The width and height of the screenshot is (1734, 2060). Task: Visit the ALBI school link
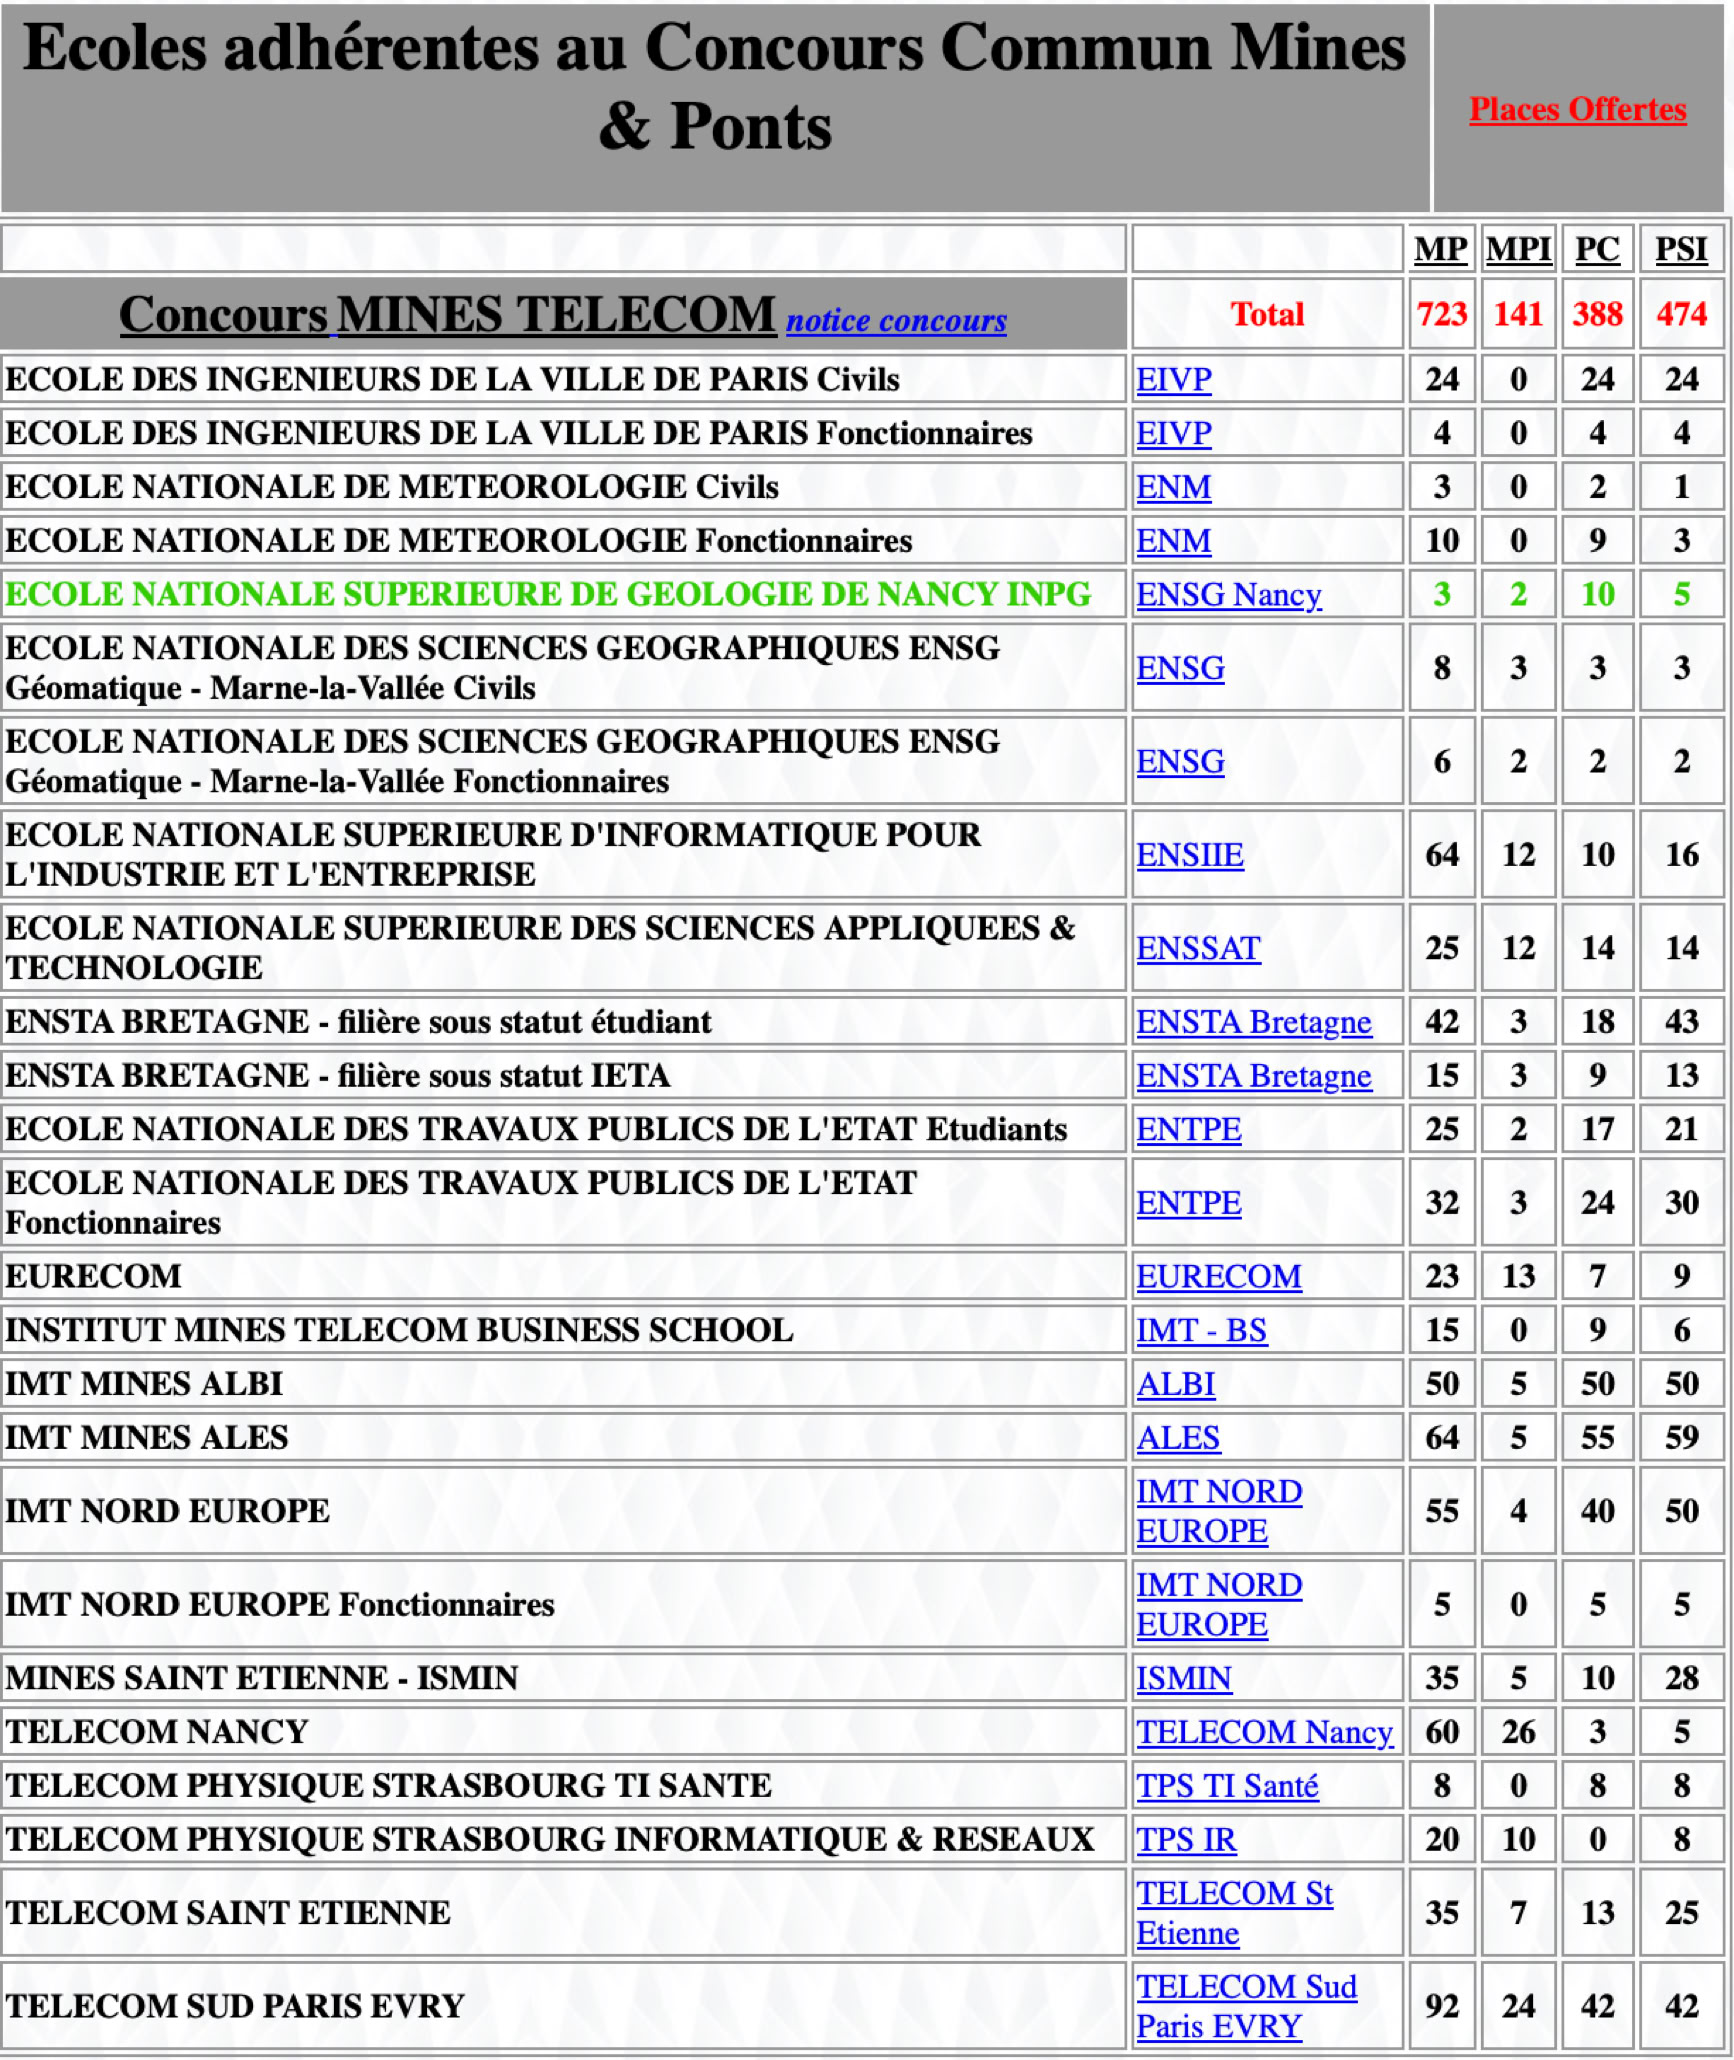(x=1175, y=1383)
